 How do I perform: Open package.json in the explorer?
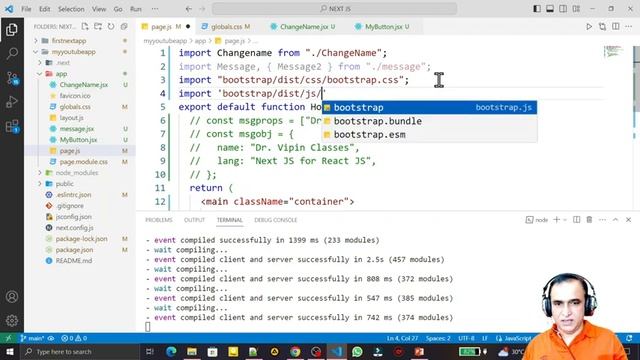click(80, 249)
